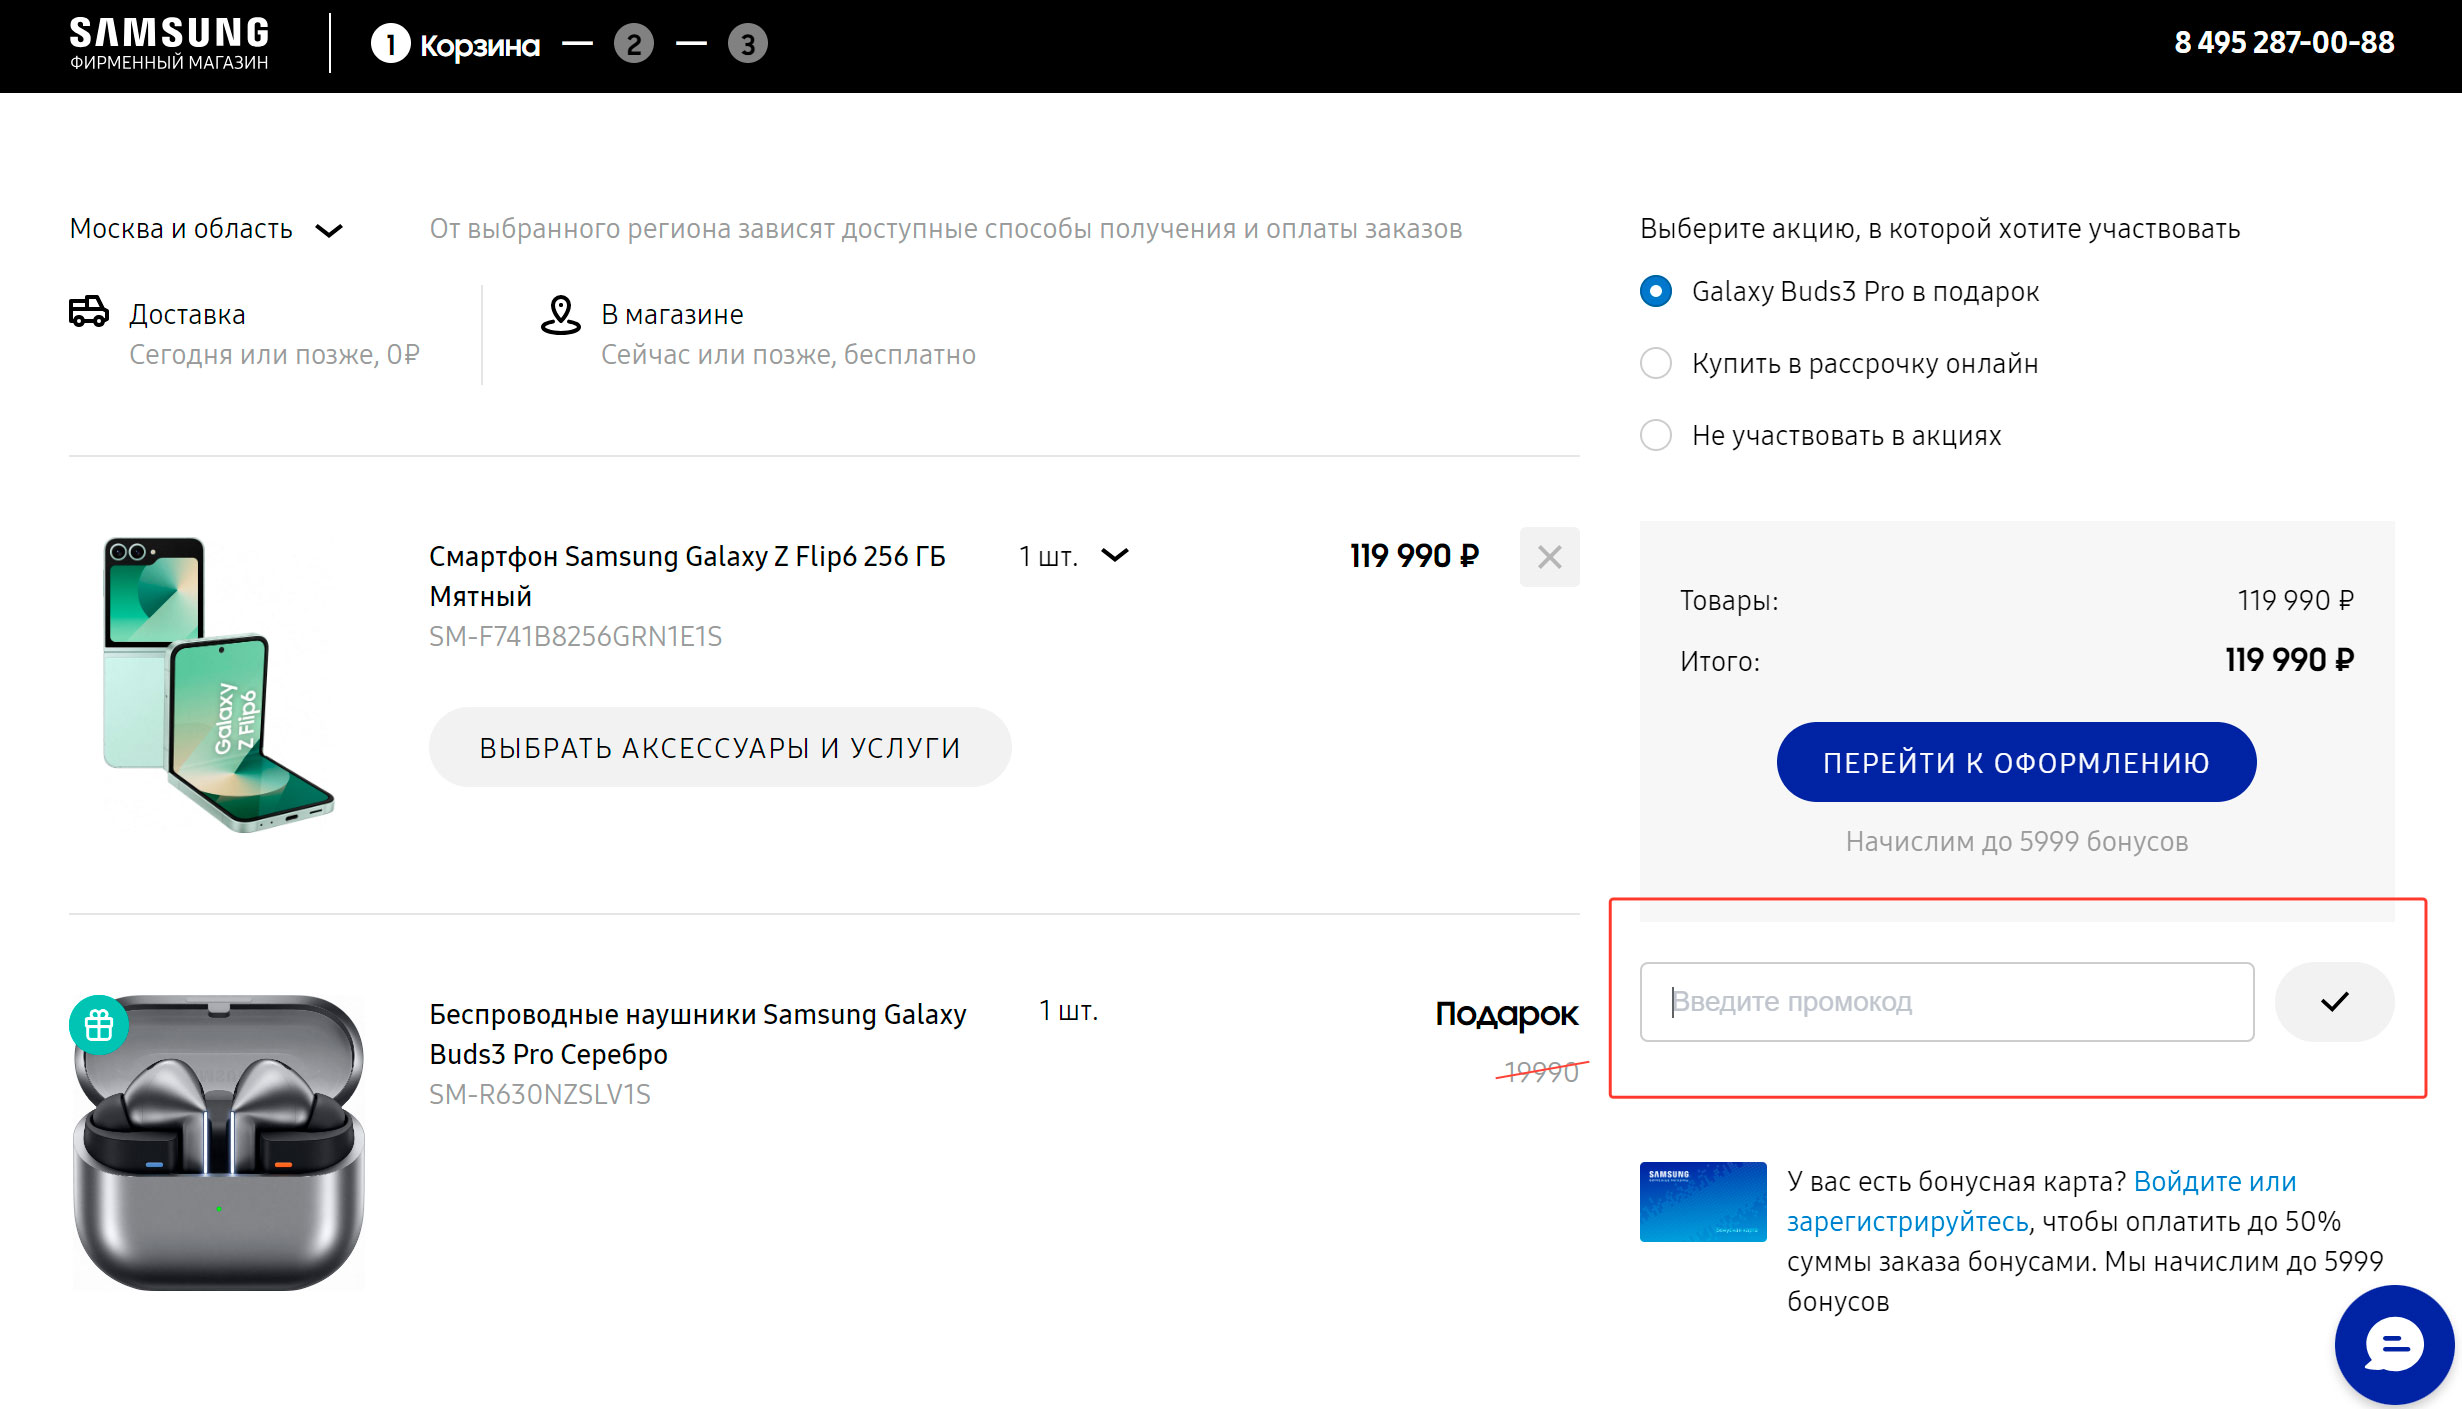Click the store pickup pin icon

coord(560,315)
